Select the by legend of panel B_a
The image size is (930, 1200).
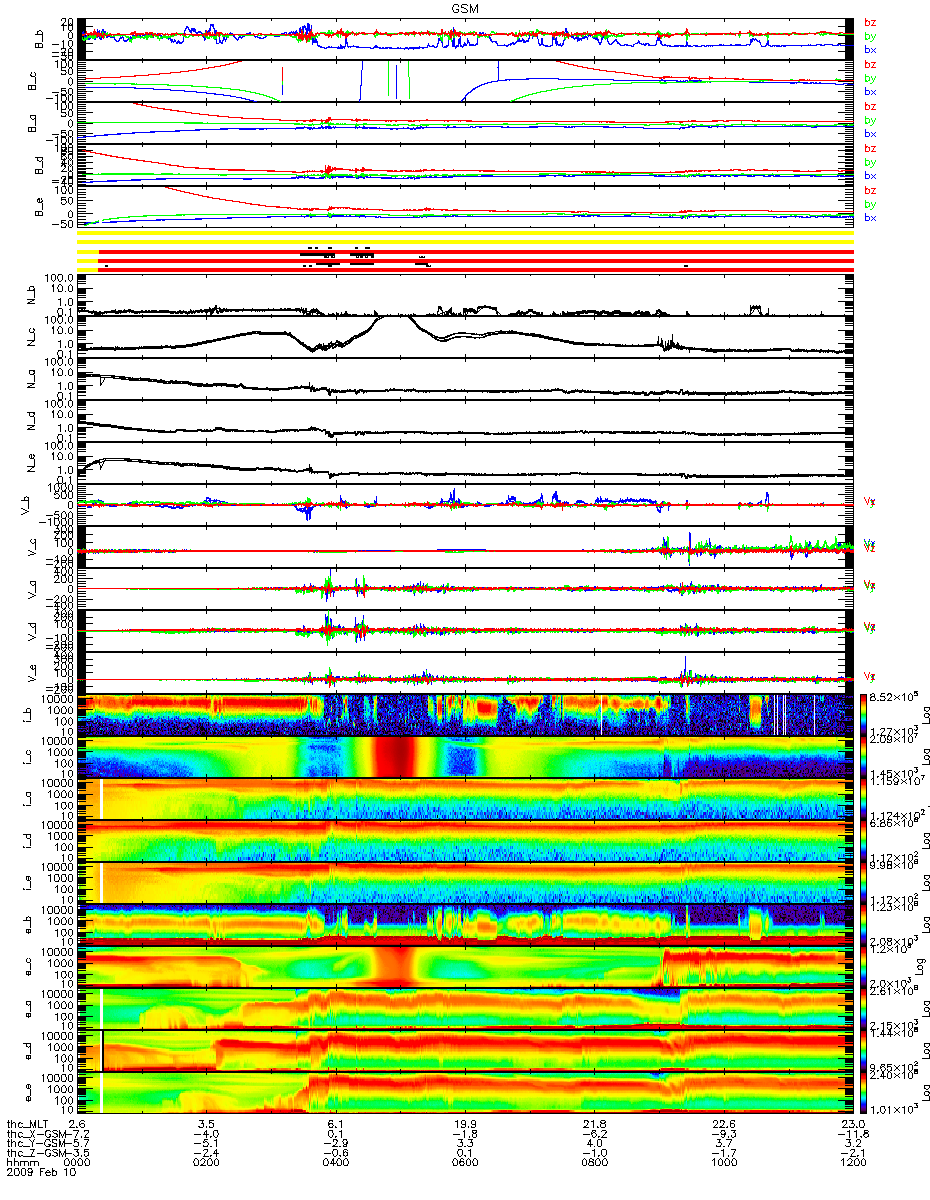870,120
